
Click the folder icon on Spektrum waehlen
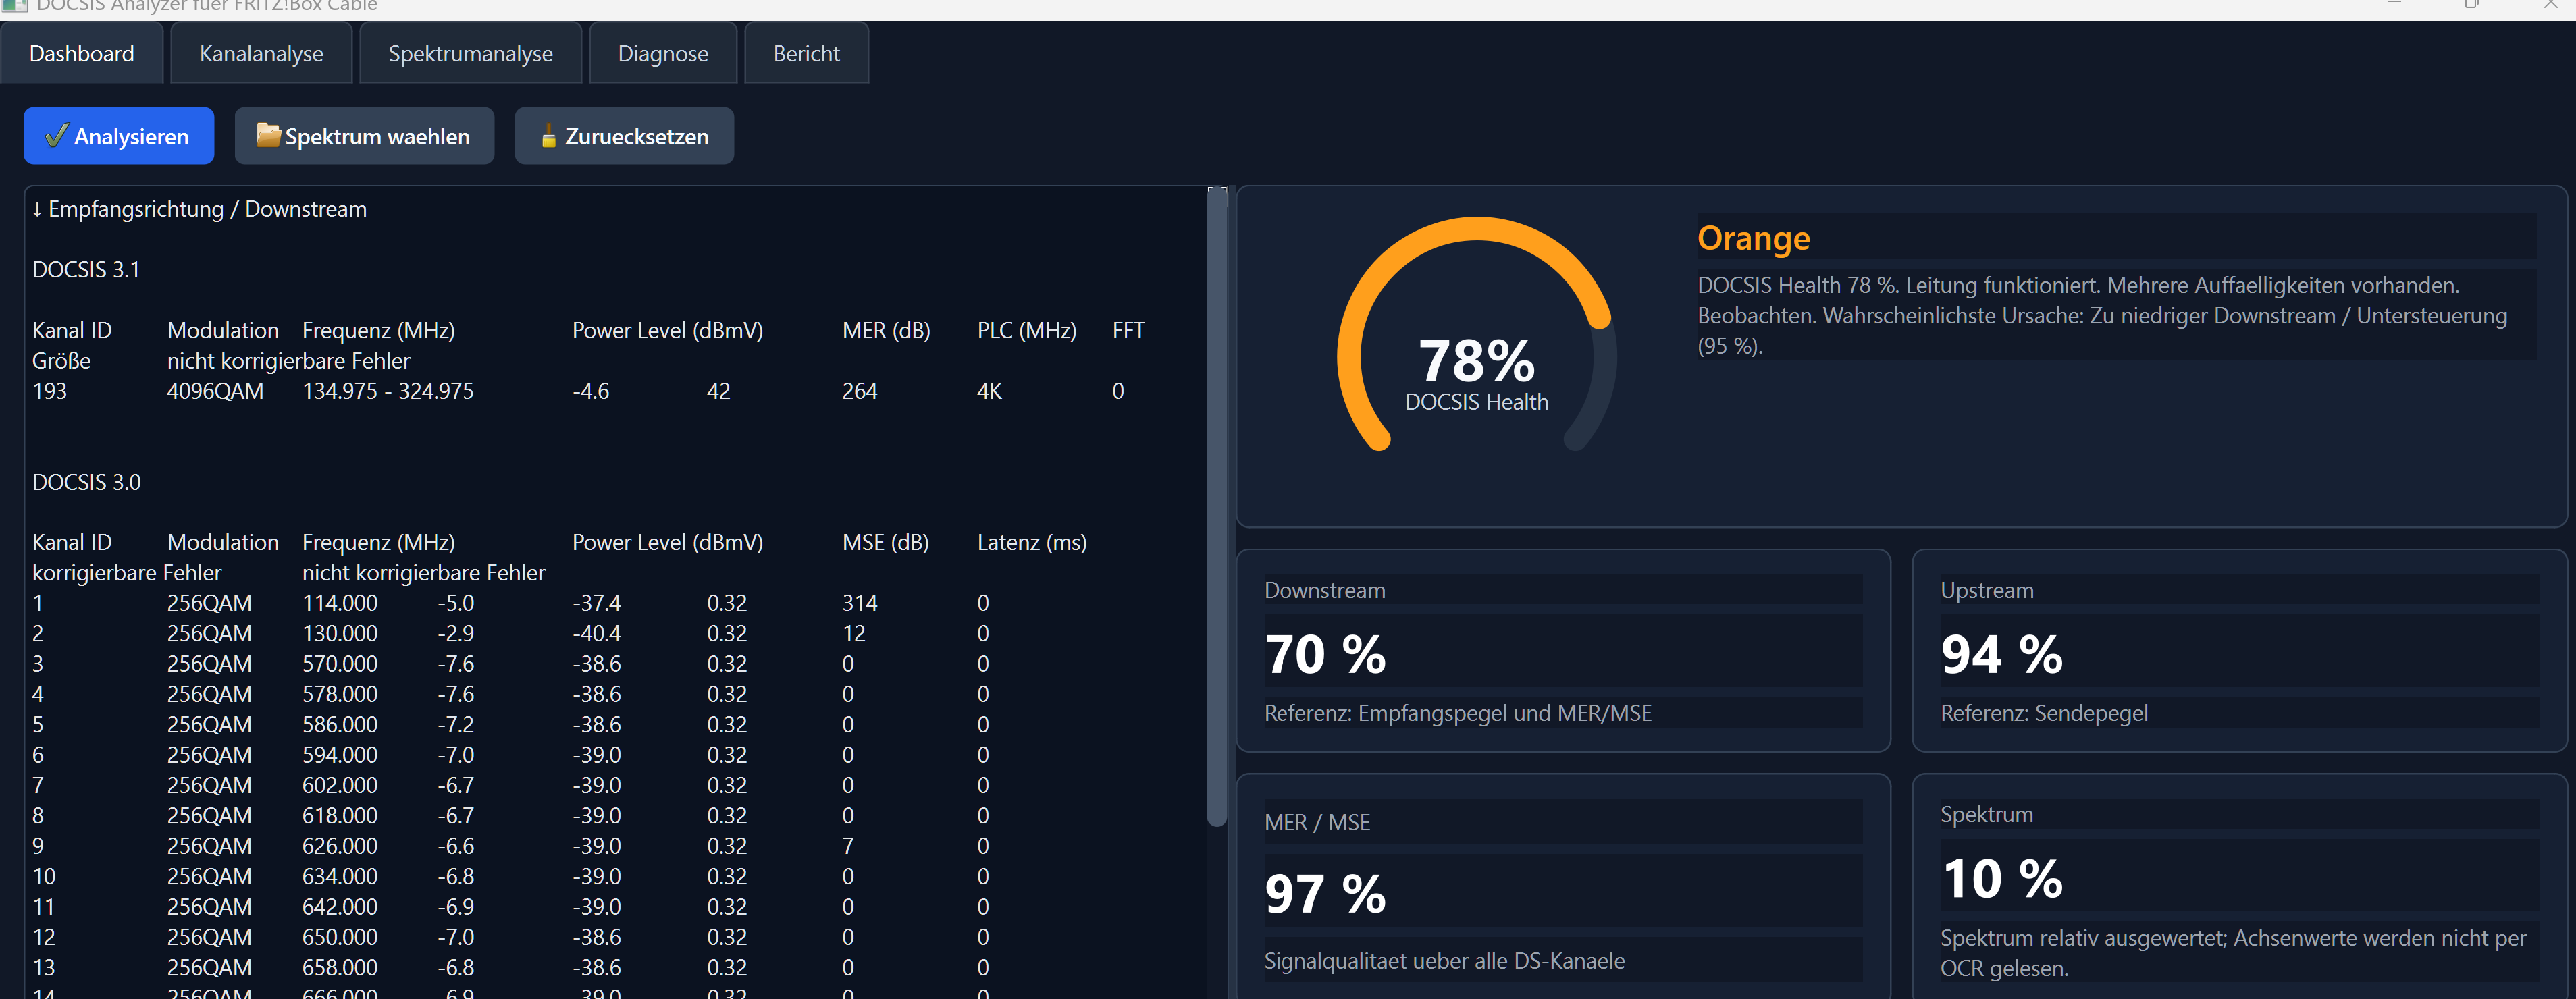click(x=268, y=134)
